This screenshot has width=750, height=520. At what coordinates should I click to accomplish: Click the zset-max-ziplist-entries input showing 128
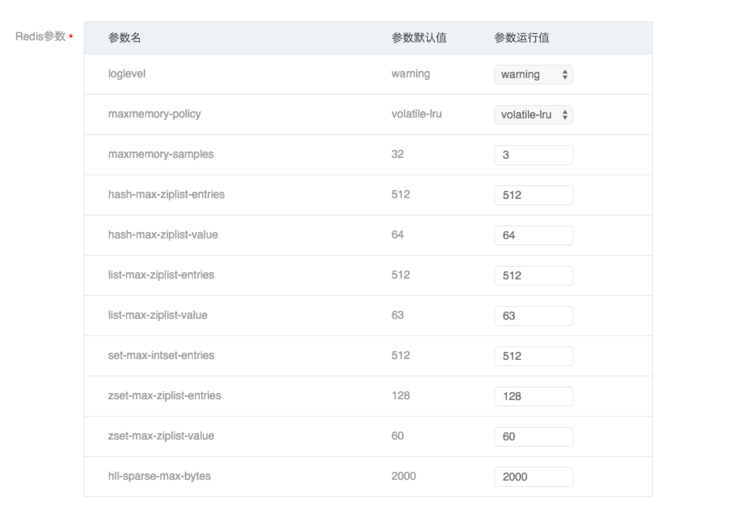(533, 396)
